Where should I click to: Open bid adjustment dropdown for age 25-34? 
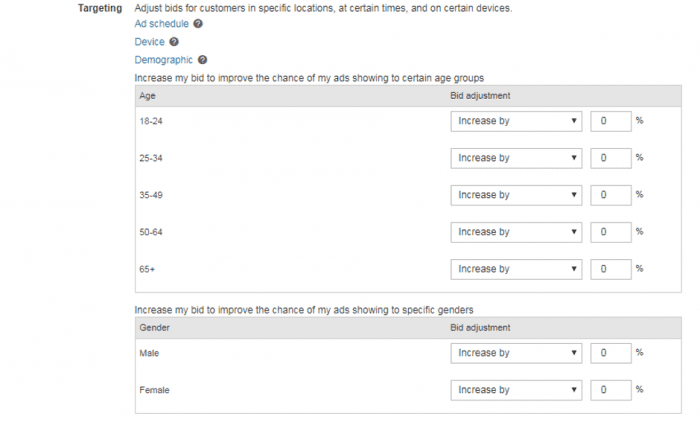coord(517,158)
